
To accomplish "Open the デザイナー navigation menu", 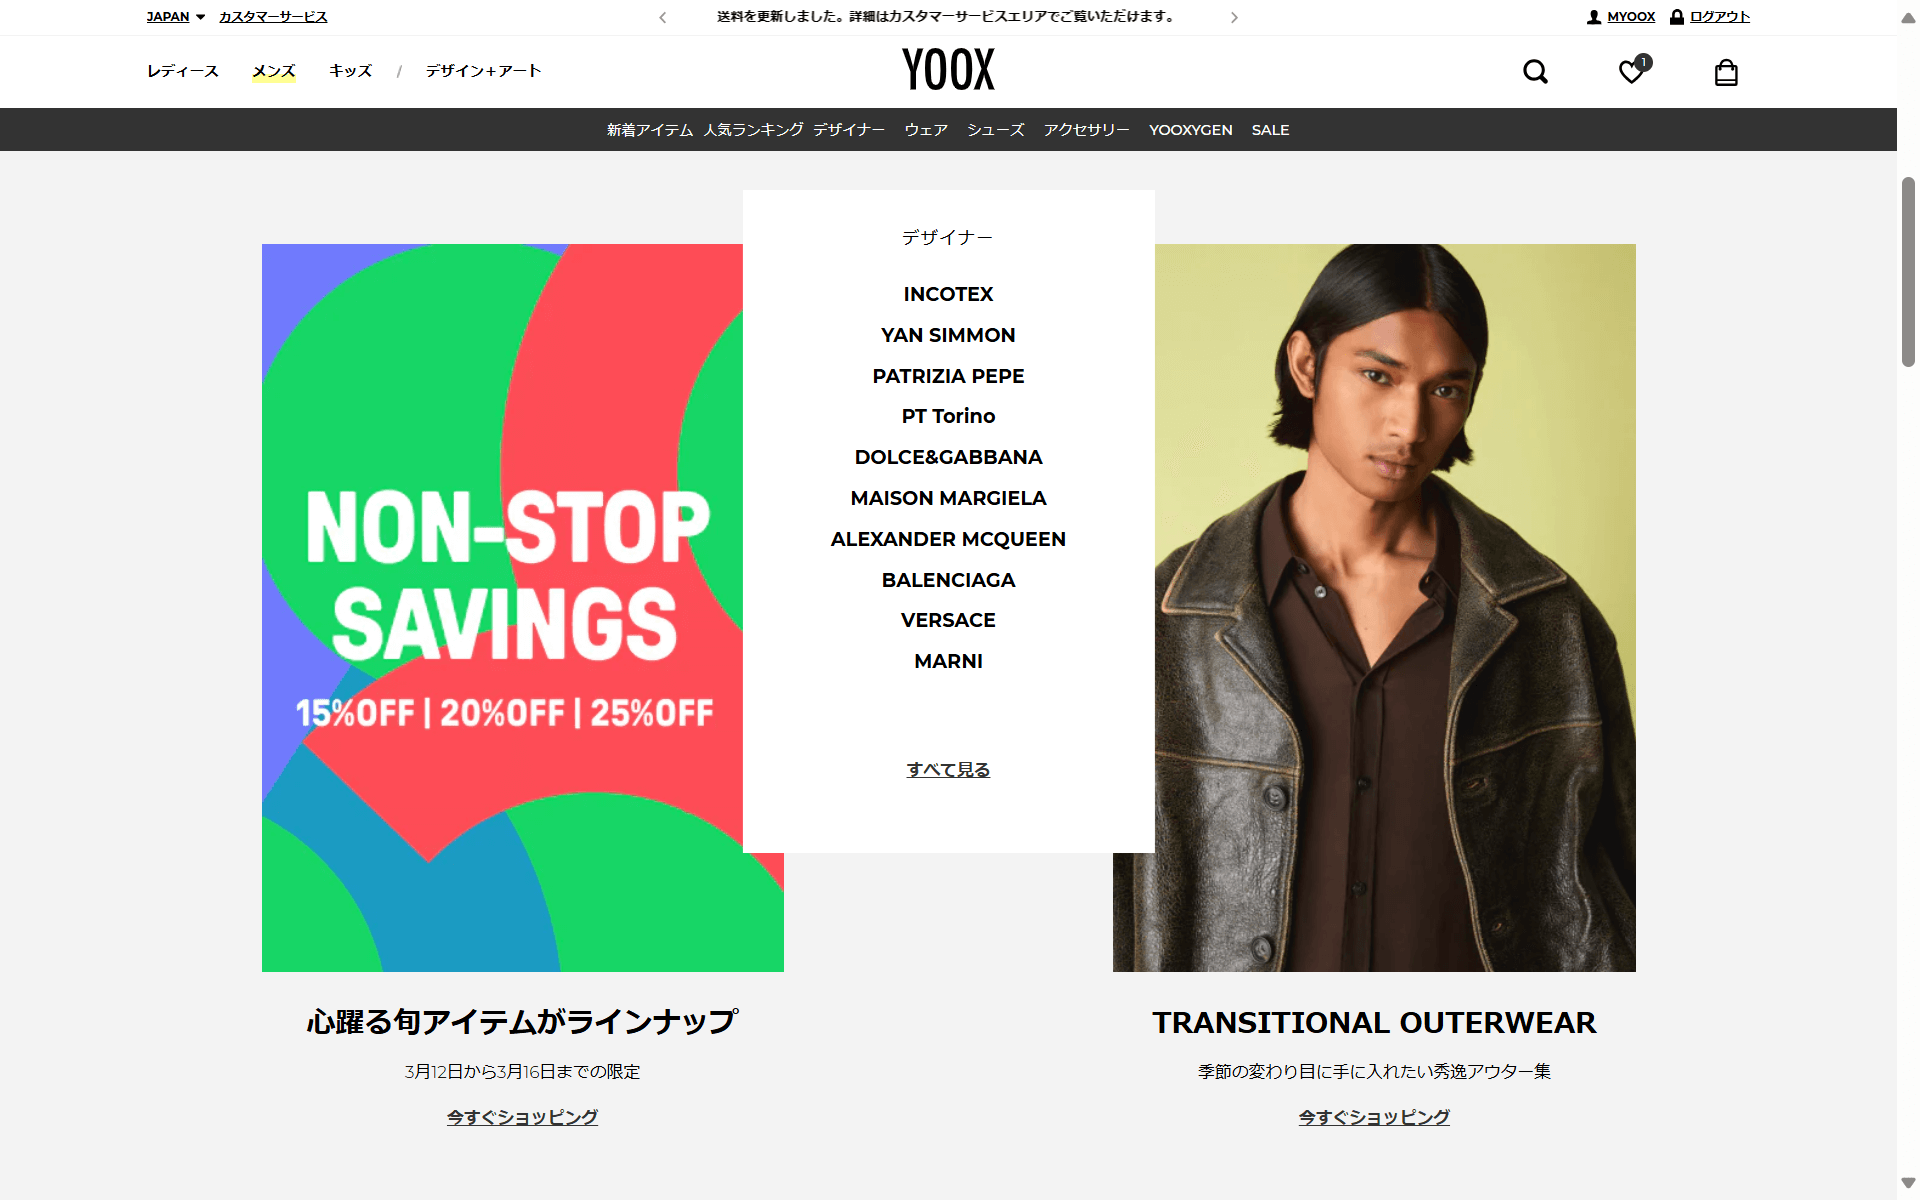I will point(848,130).
